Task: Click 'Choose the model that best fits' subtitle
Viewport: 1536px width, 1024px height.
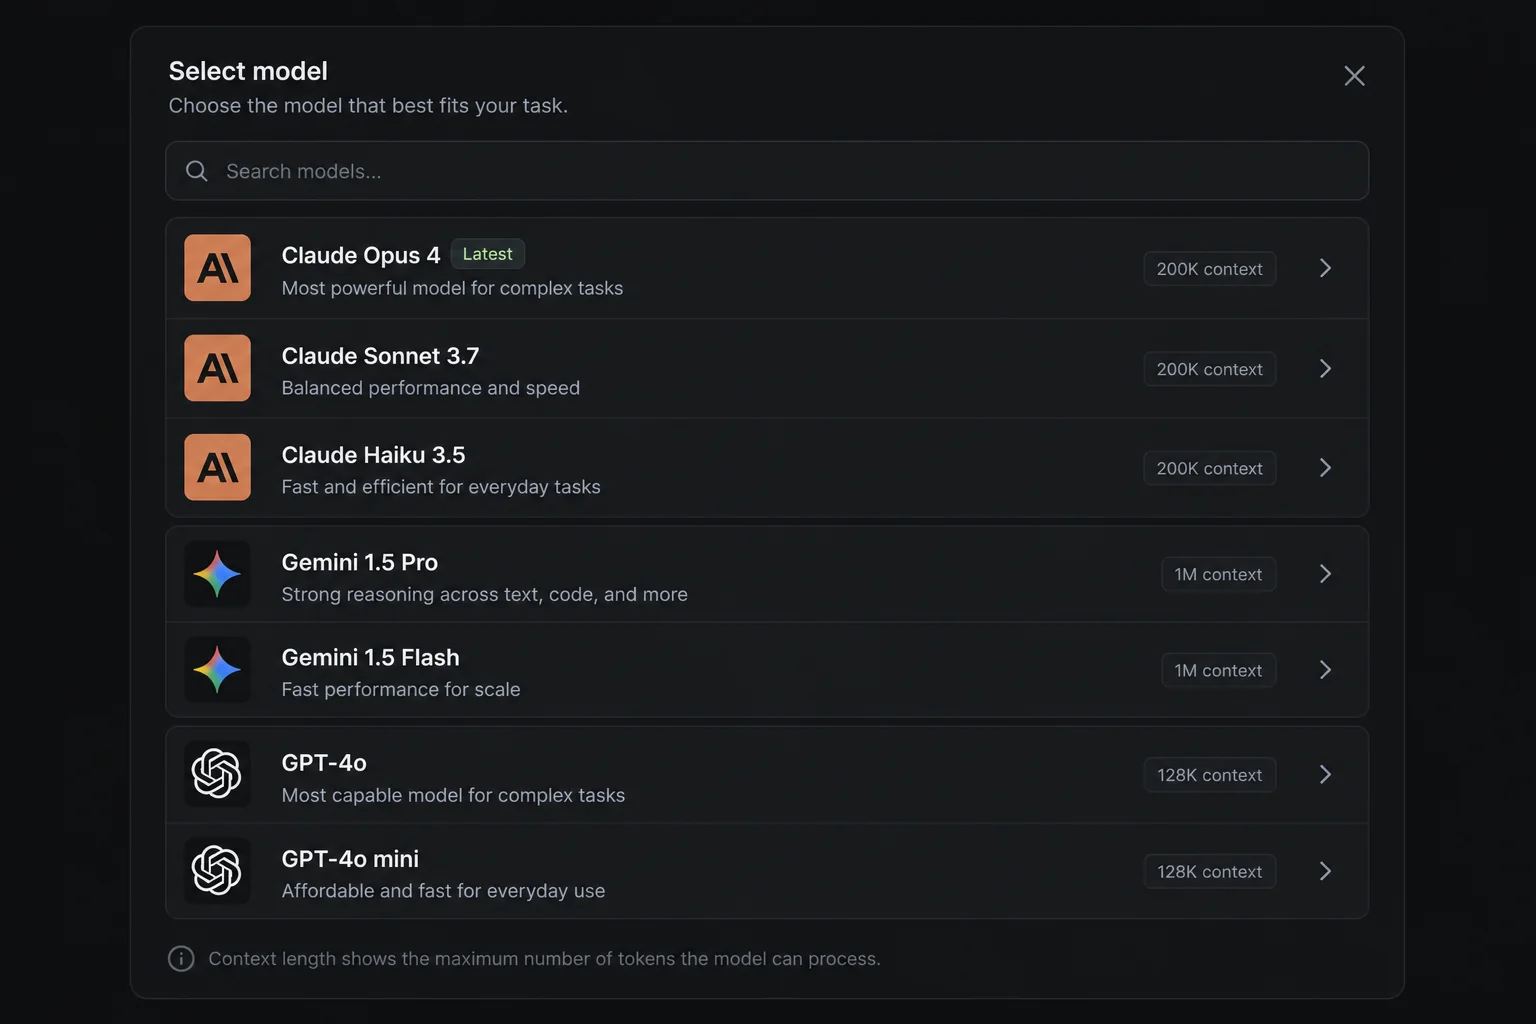Action: tap(368, 106)
